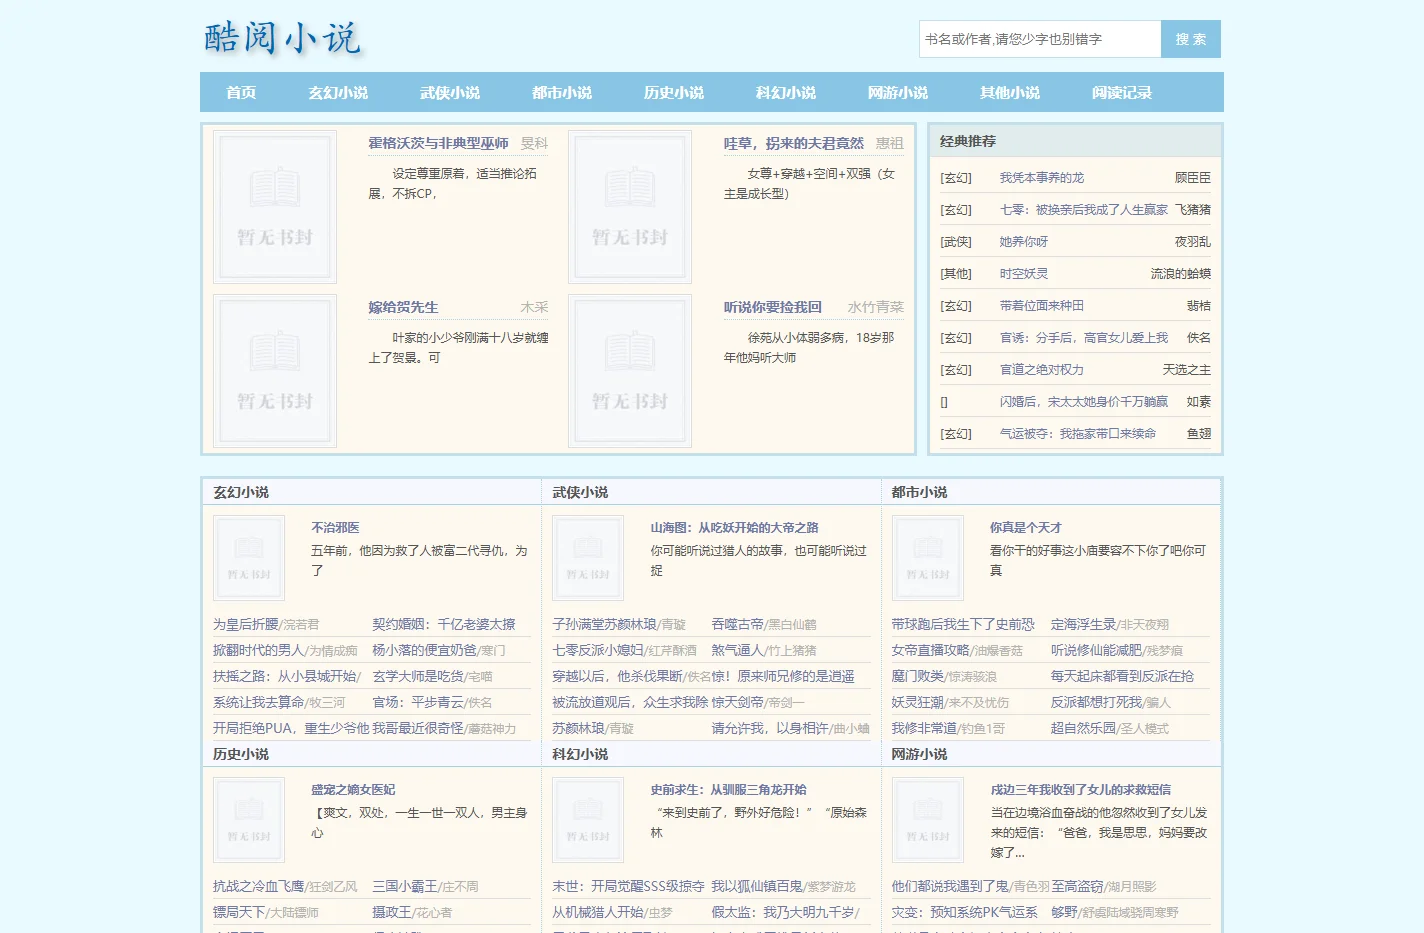Open the 三国小霸王 book link
The height and width of the screenshot is (933, 1424).
click(x=405, y=886)
